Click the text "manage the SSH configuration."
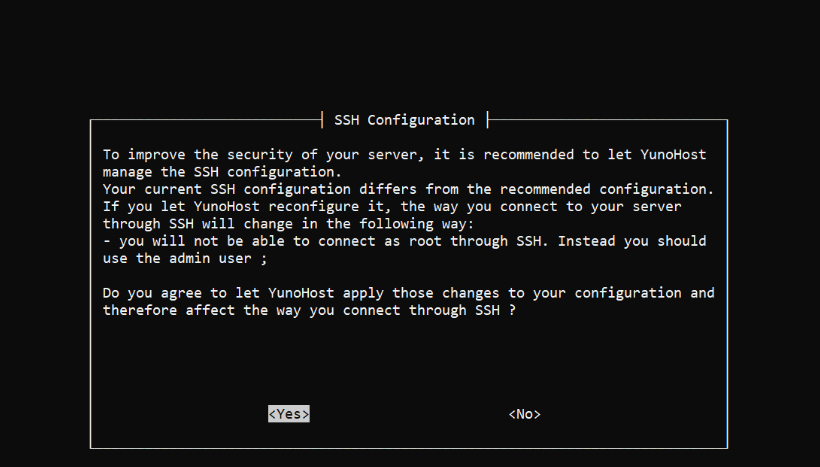 click(x=221, y=172)
